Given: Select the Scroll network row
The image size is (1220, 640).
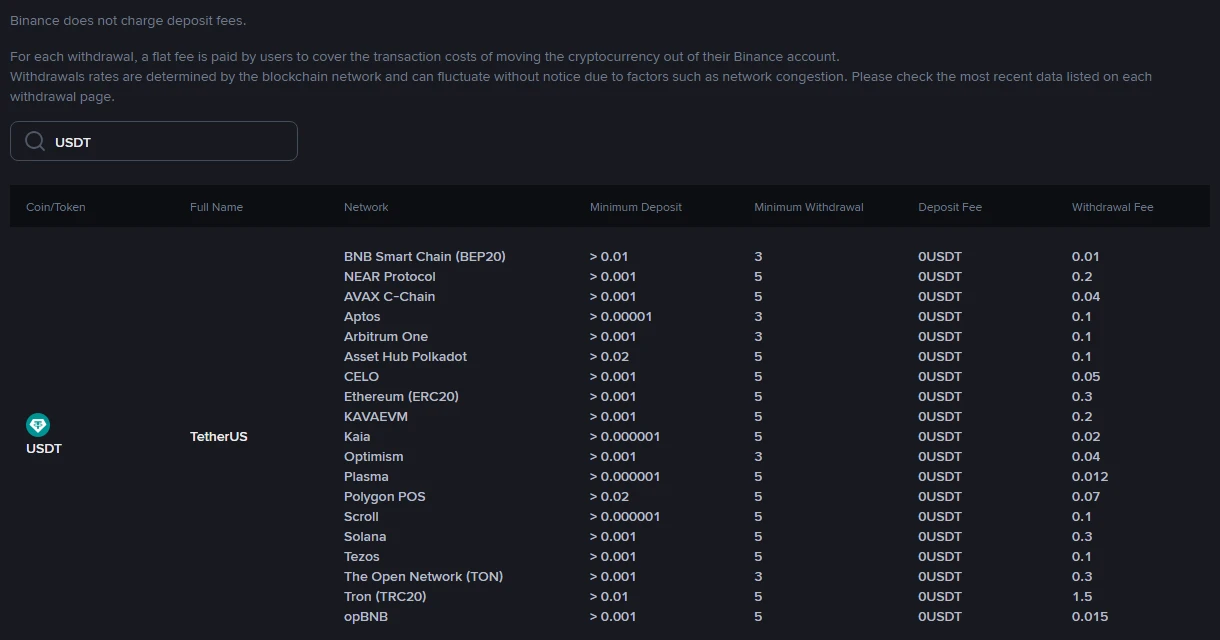Looking at the screenshot, I should [x=361, y=516].
